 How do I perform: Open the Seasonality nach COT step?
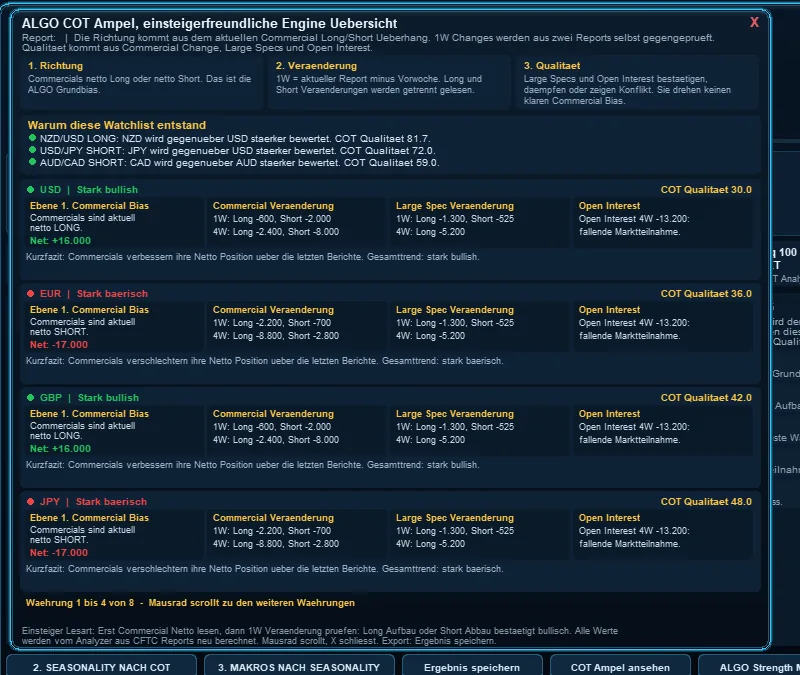tap(101, 666)
